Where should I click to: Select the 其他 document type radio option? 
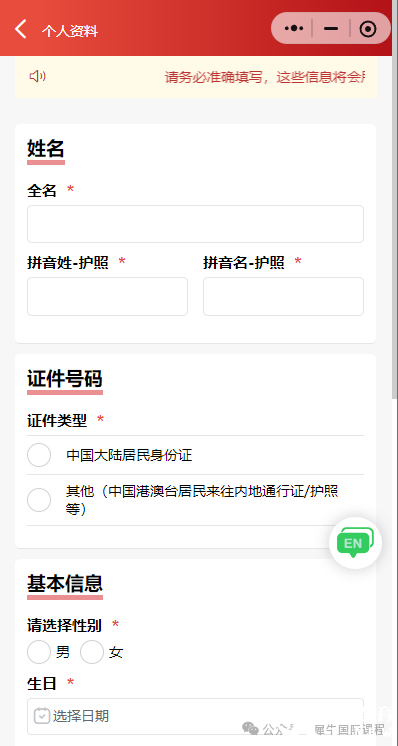tap(39, 500)
